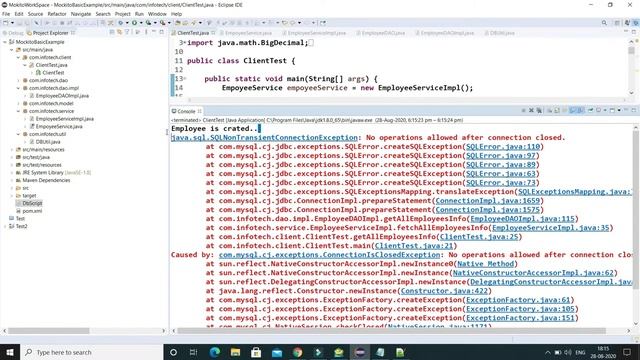Open the Project menu
This screenshot has height=360, width=640.
[122, 14]
